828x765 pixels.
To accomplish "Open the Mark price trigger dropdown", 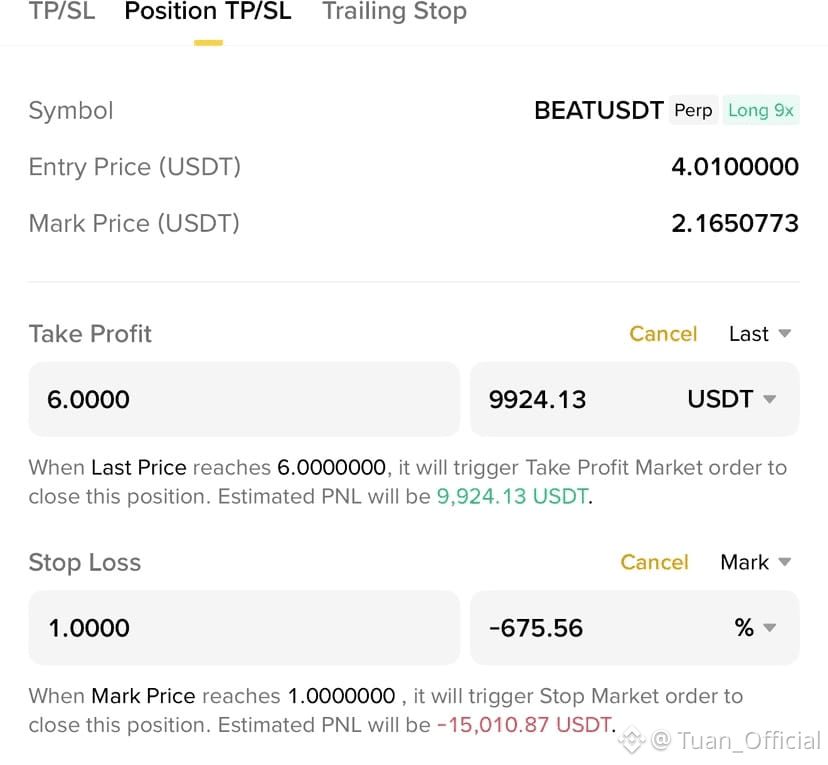I will pos(754,562).
